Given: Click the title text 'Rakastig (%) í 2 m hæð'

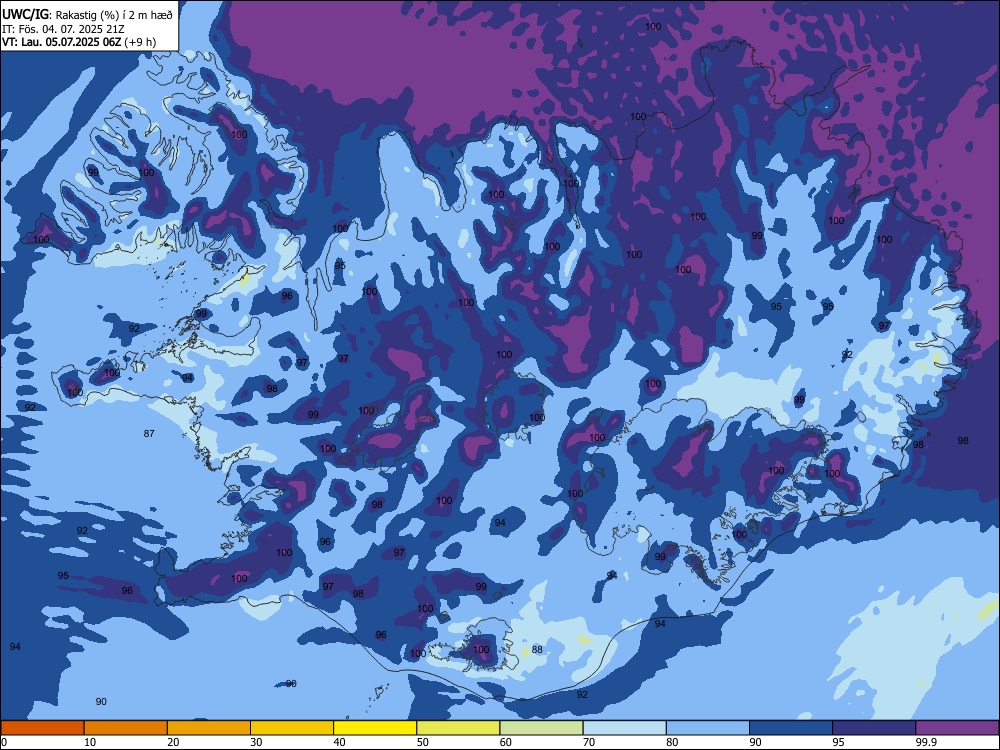Looking at the screenshot, I should (114, 15).
